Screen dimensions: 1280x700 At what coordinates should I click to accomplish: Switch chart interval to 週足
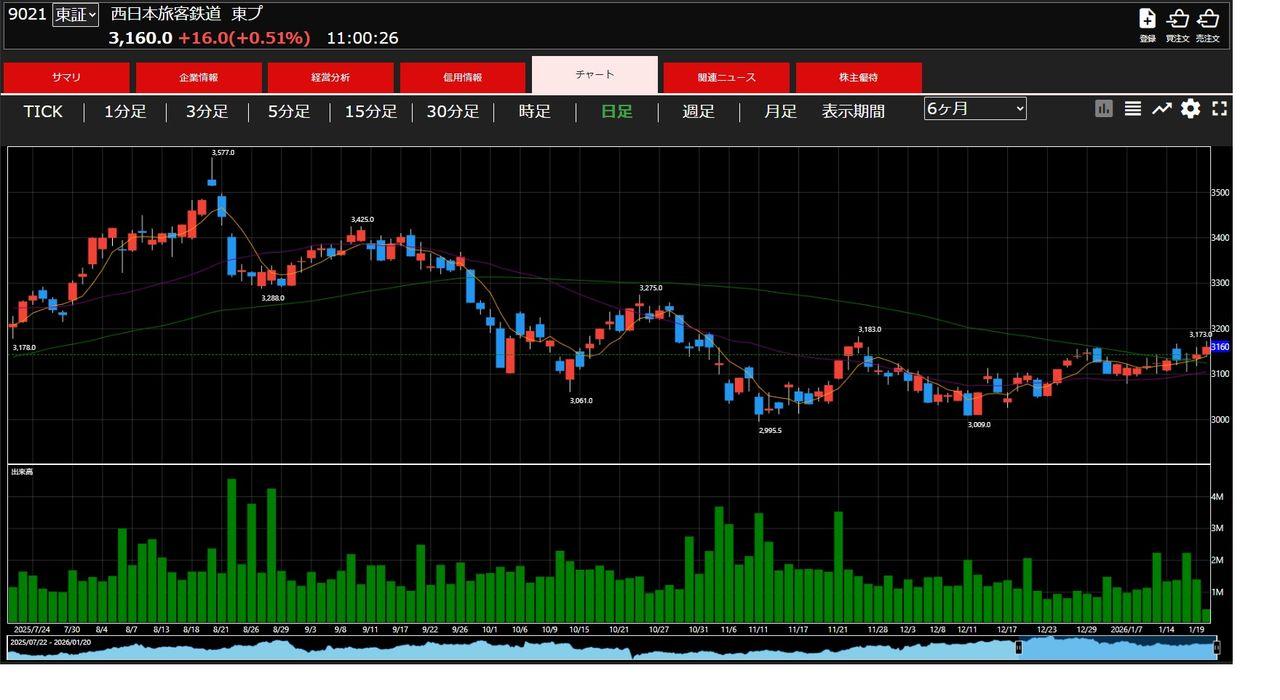point(698,111)
